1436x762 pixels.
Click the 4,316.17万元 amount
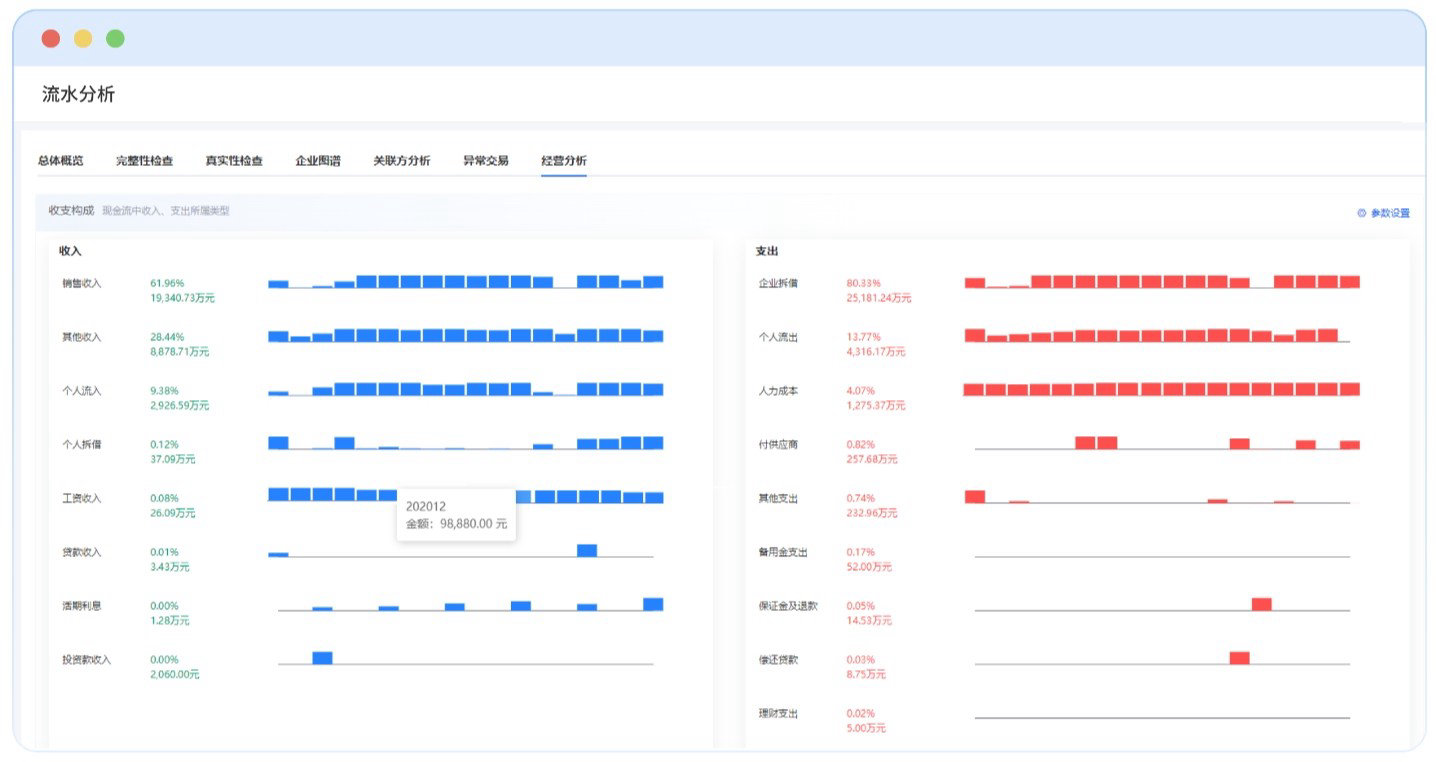(877, 352)
